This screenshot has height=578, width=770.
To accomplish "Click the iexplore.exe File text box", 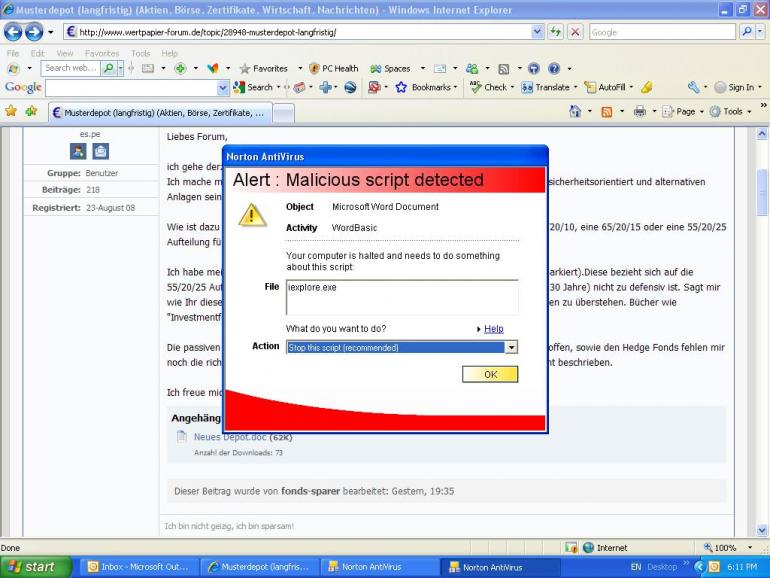I will pos(402,297).
